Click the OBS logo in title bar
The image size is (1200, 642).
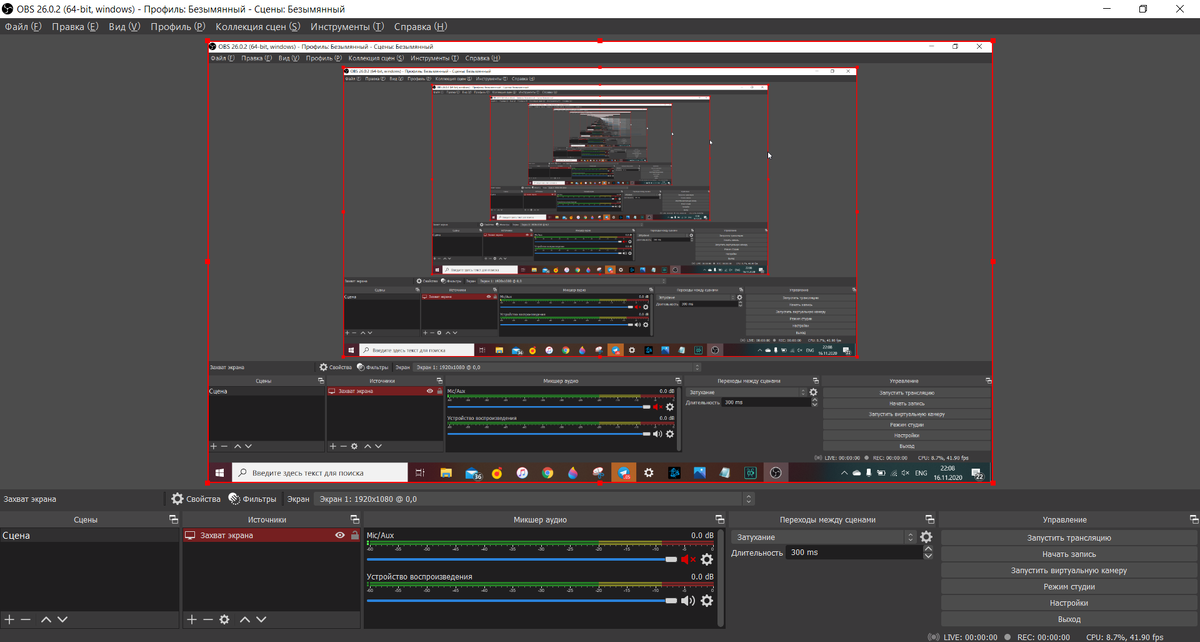click(x=8, y=8)
